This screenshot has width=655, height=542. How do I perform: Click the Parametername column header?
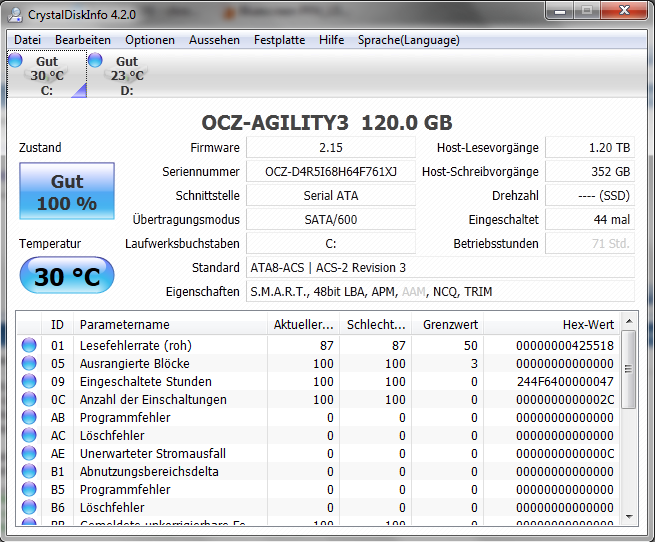170,325
